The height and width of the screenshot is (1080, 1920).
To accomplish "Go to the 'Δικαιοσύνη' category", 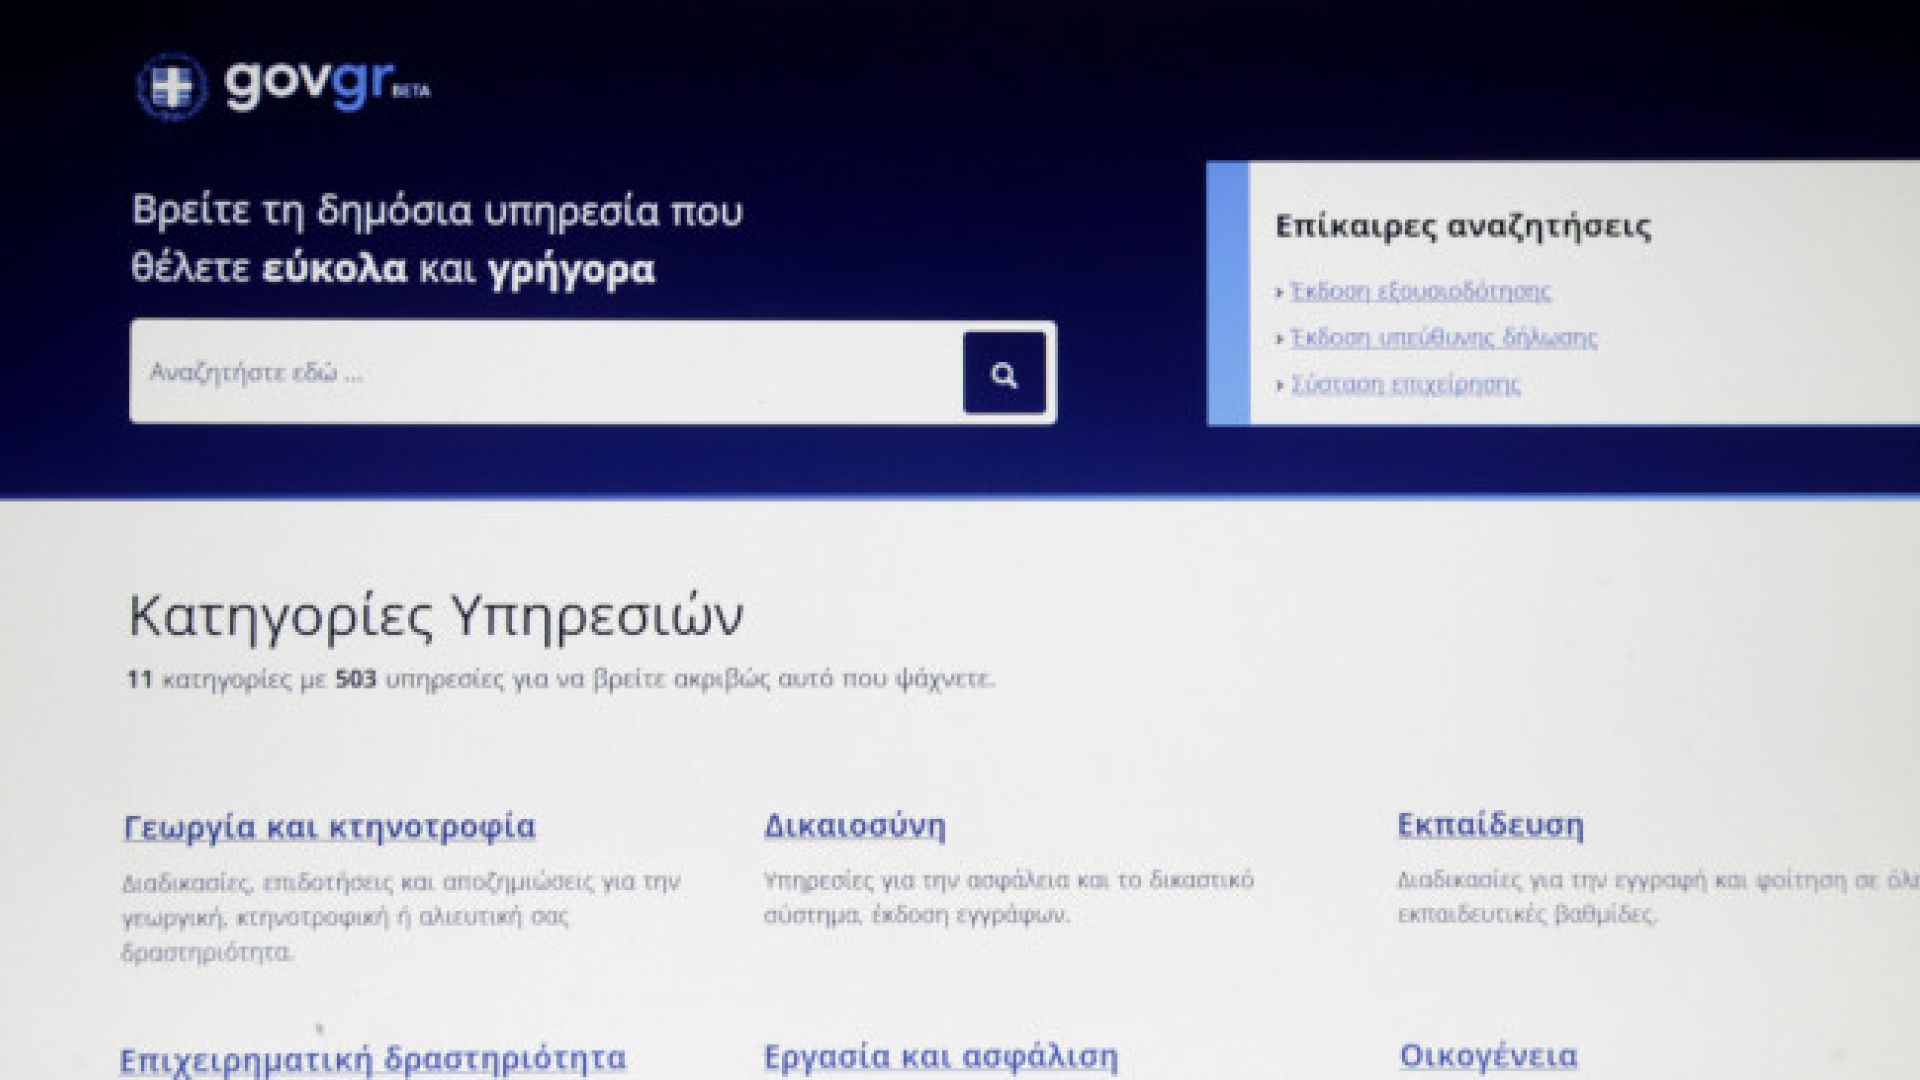I will click(854, 826).
